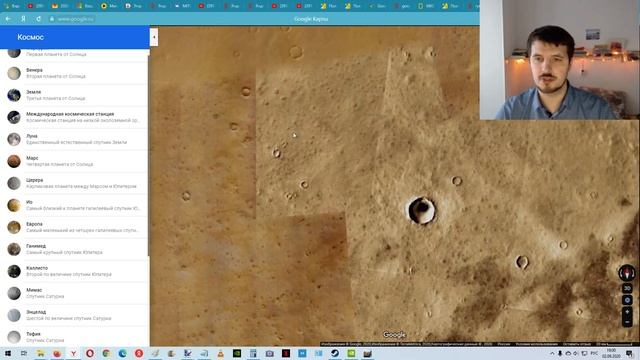Open Microsoft Edge on taskbar
This screenshot has height=360, width=640.
click(122, 353)
